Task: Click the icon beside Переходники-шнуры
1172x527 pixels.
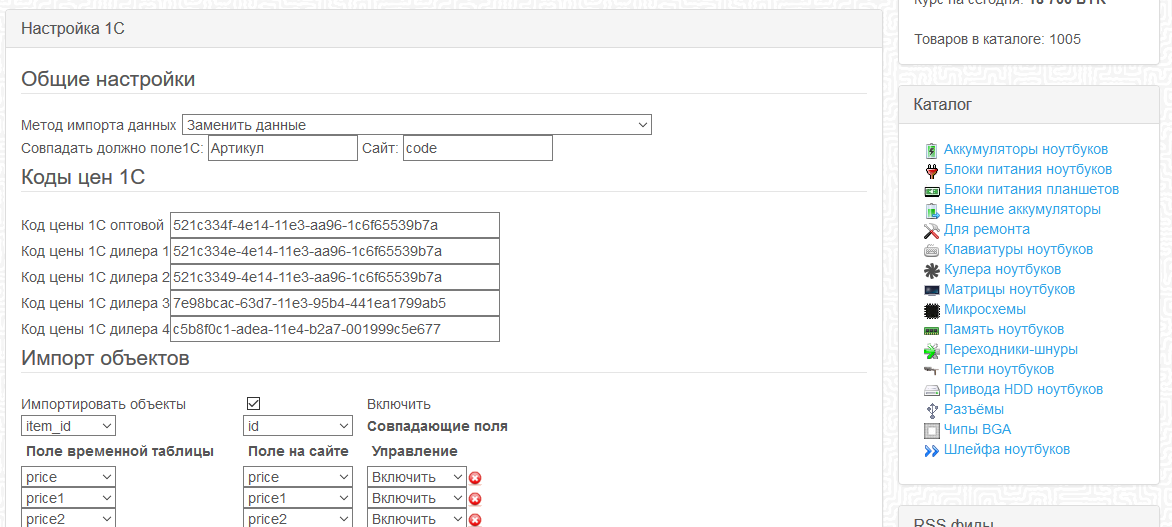Action: [931, 350]
